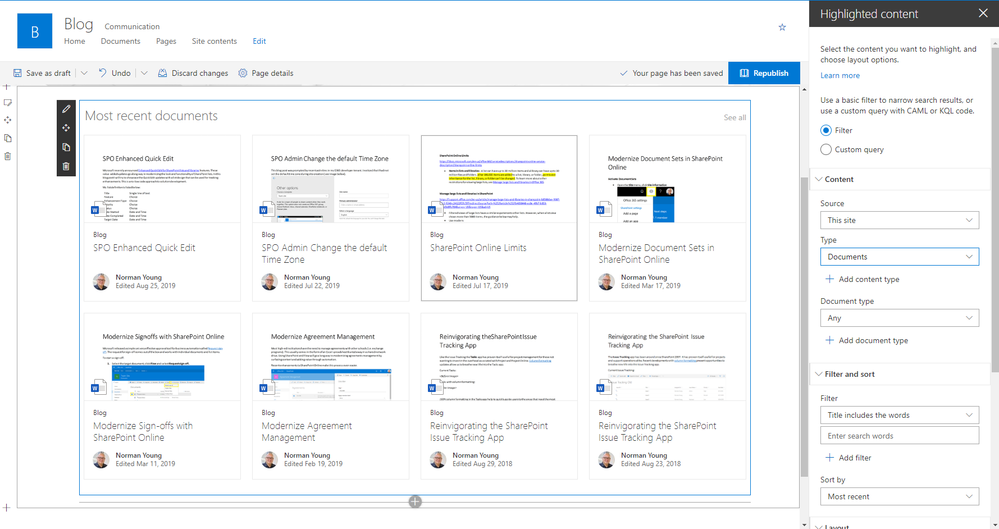Click the left-rail section edit comment icon
The width and height of the screenshot is (999, 529).
click(8, 103)
